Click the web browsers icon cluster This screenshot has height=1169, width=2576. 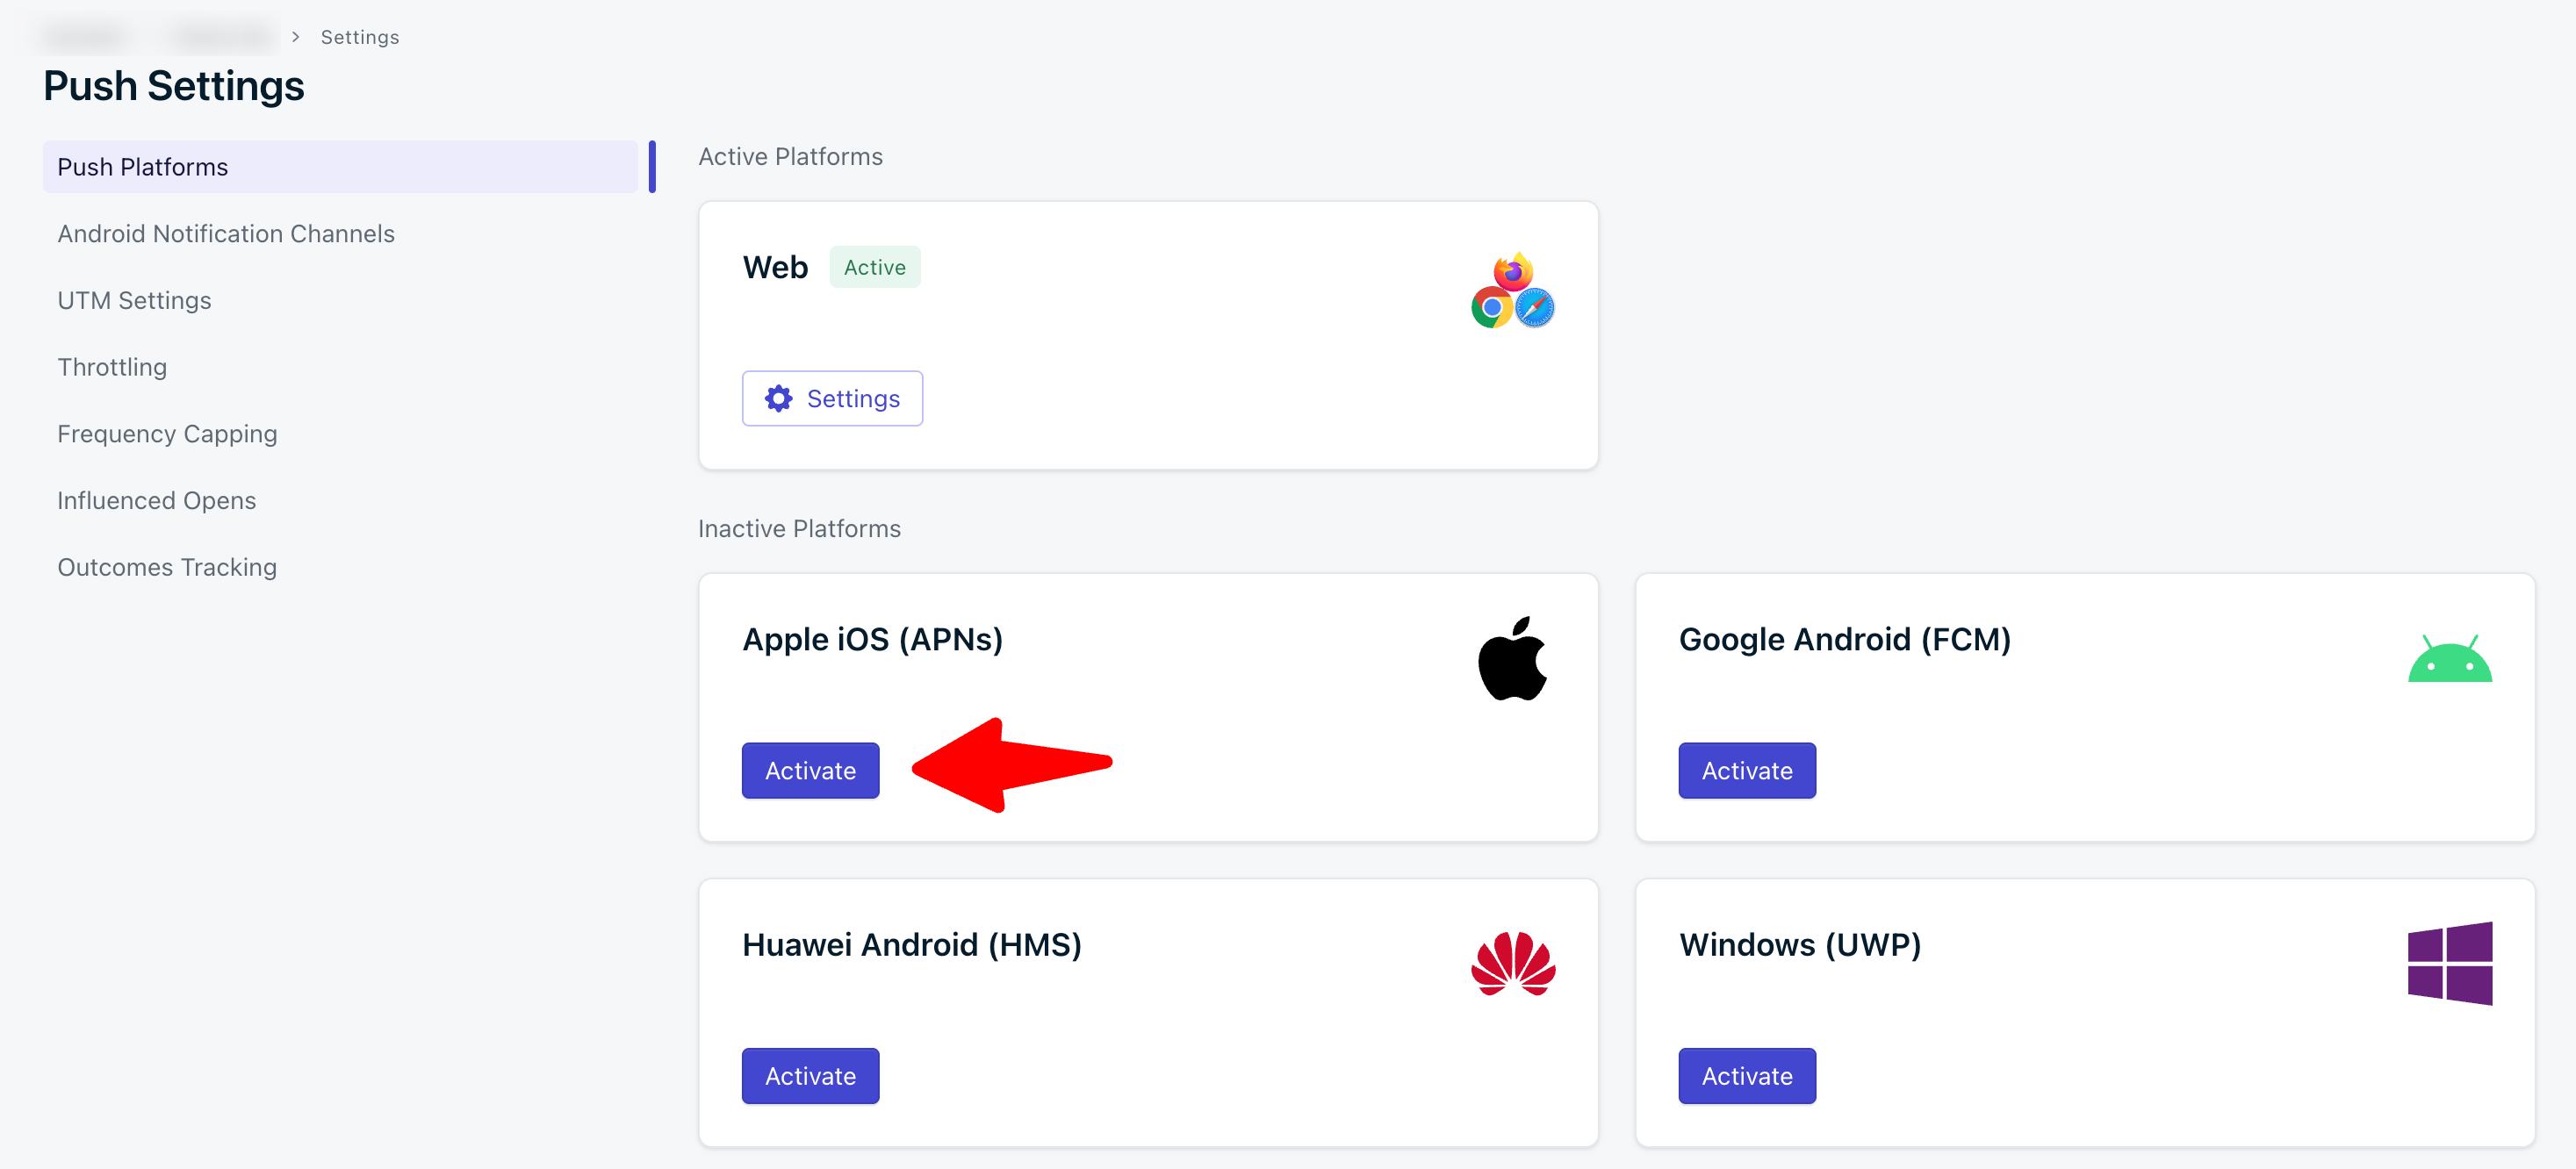(1512, 291)
